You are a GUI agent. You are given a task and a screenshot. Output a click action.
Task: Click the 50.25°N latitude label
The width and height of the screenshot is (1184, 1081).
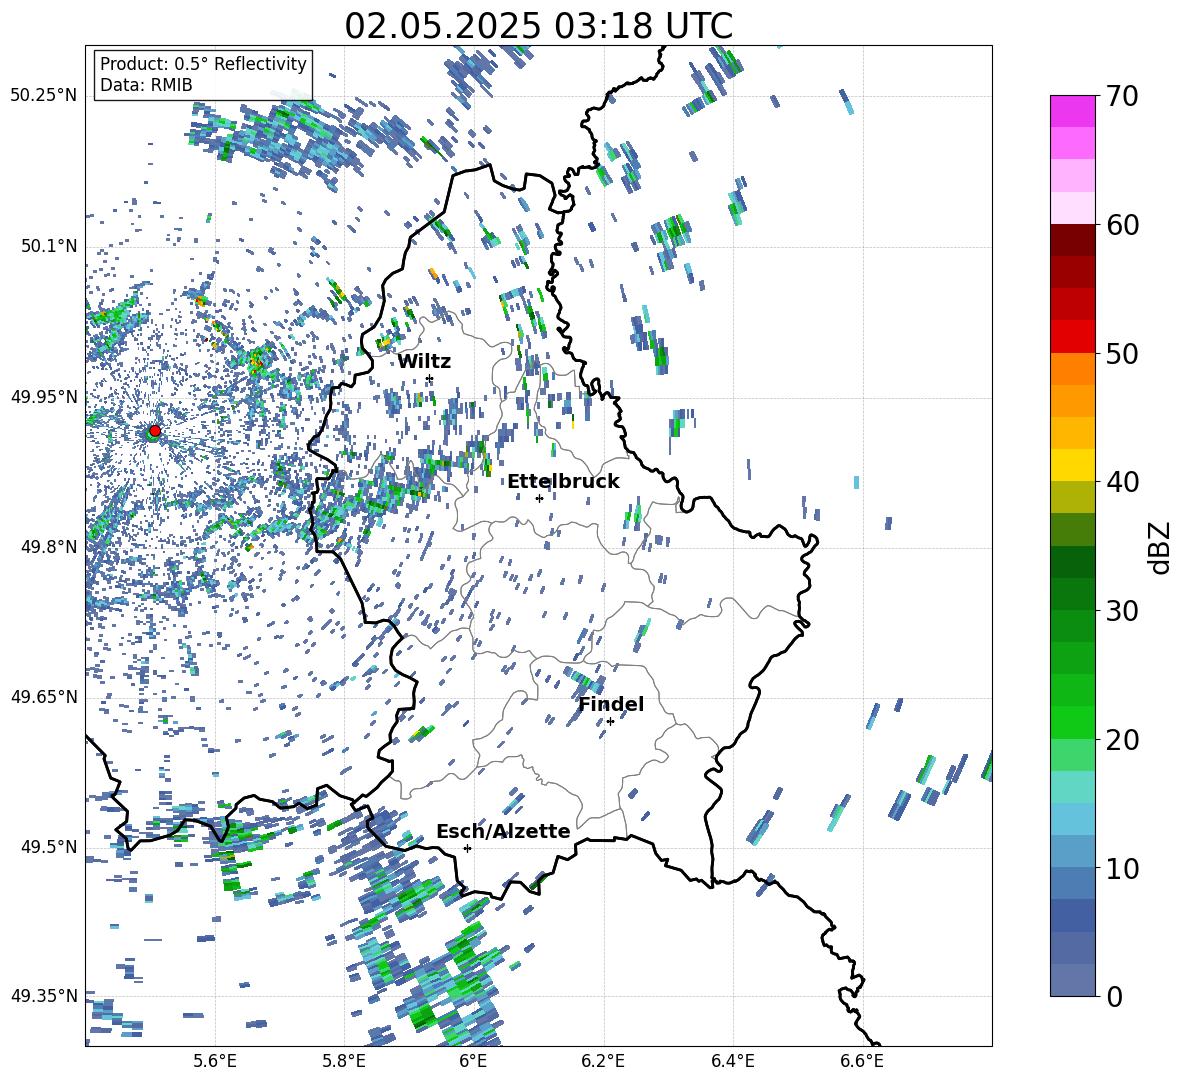tap(44, 96)
